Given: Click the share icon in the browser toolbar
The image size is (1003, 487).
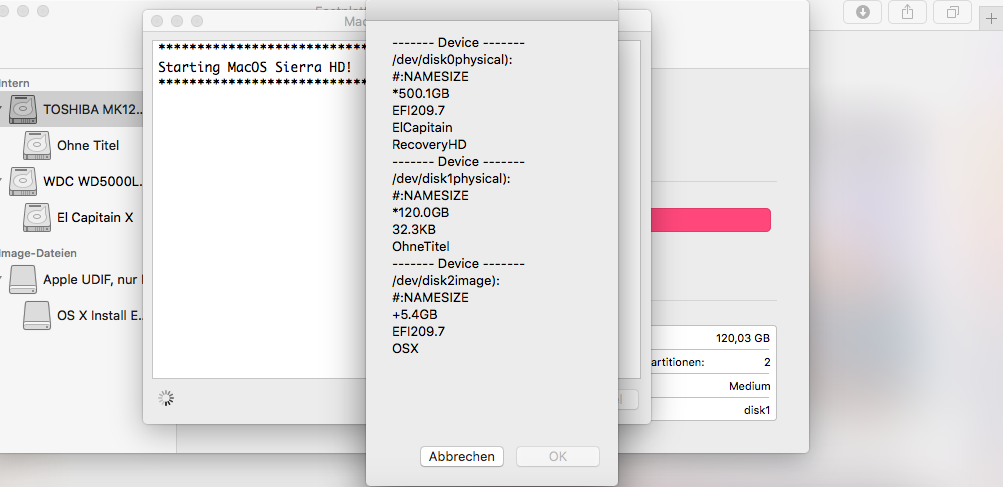Looking at the screenshot, I should [x=907, y=12].
